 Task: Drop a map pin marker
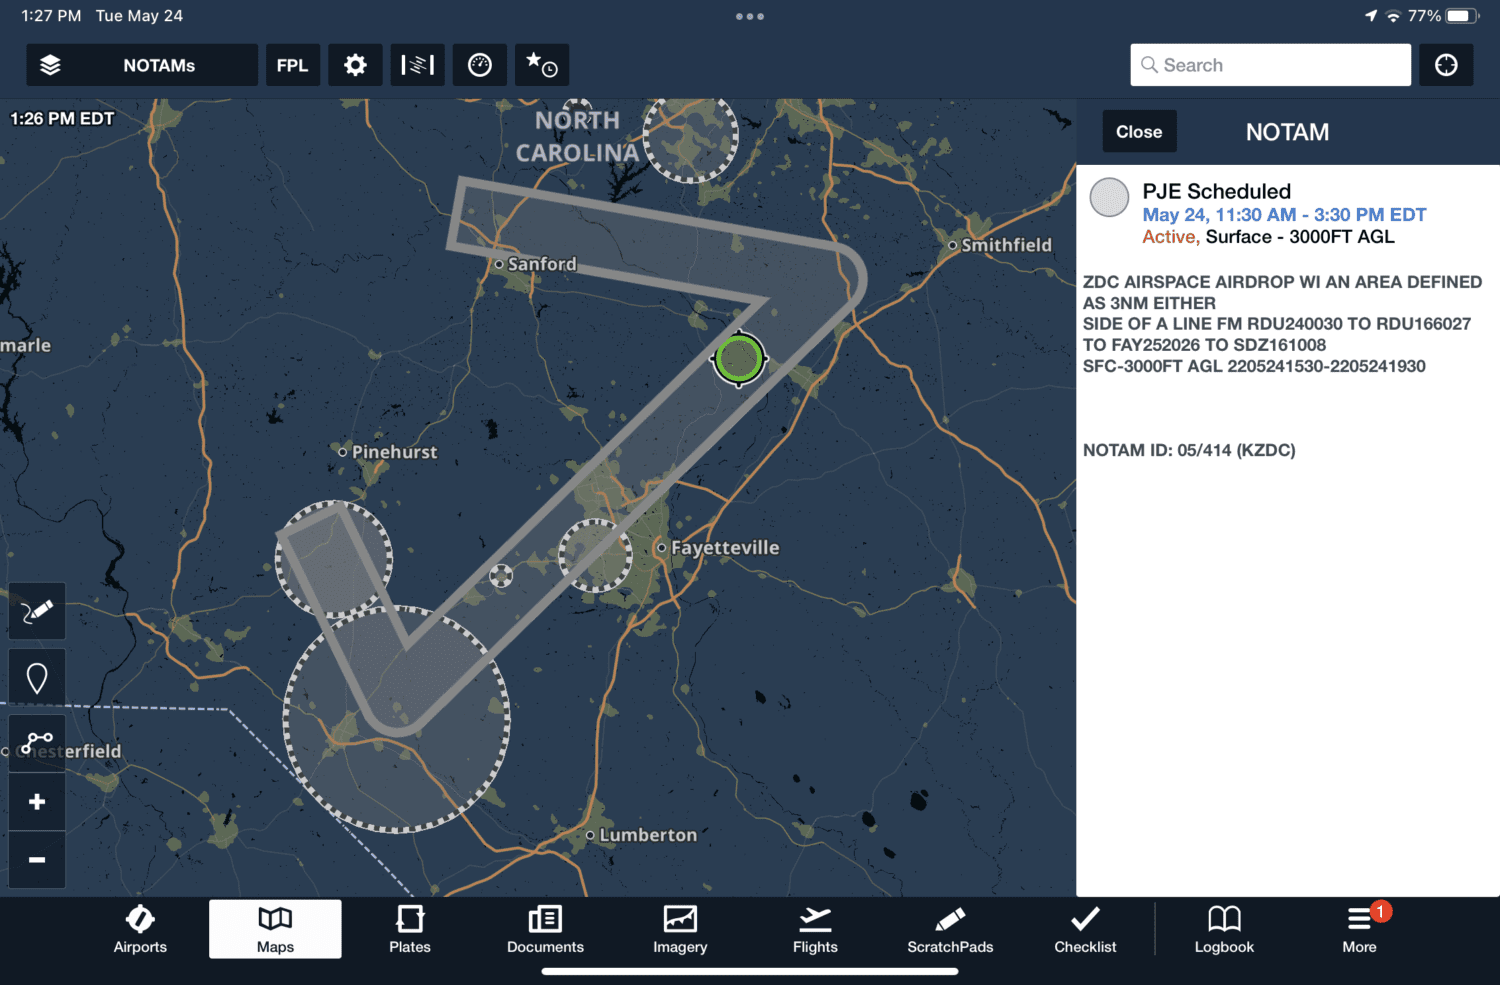pos(36,676)
